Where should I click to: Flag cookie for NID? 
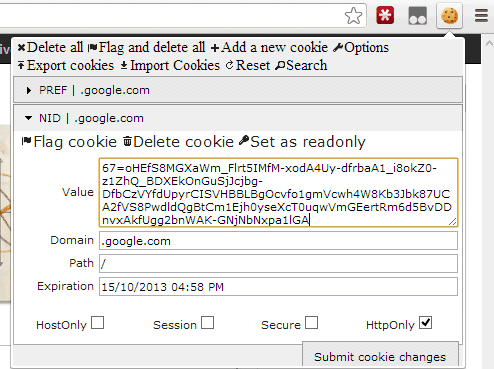[69, 142]
